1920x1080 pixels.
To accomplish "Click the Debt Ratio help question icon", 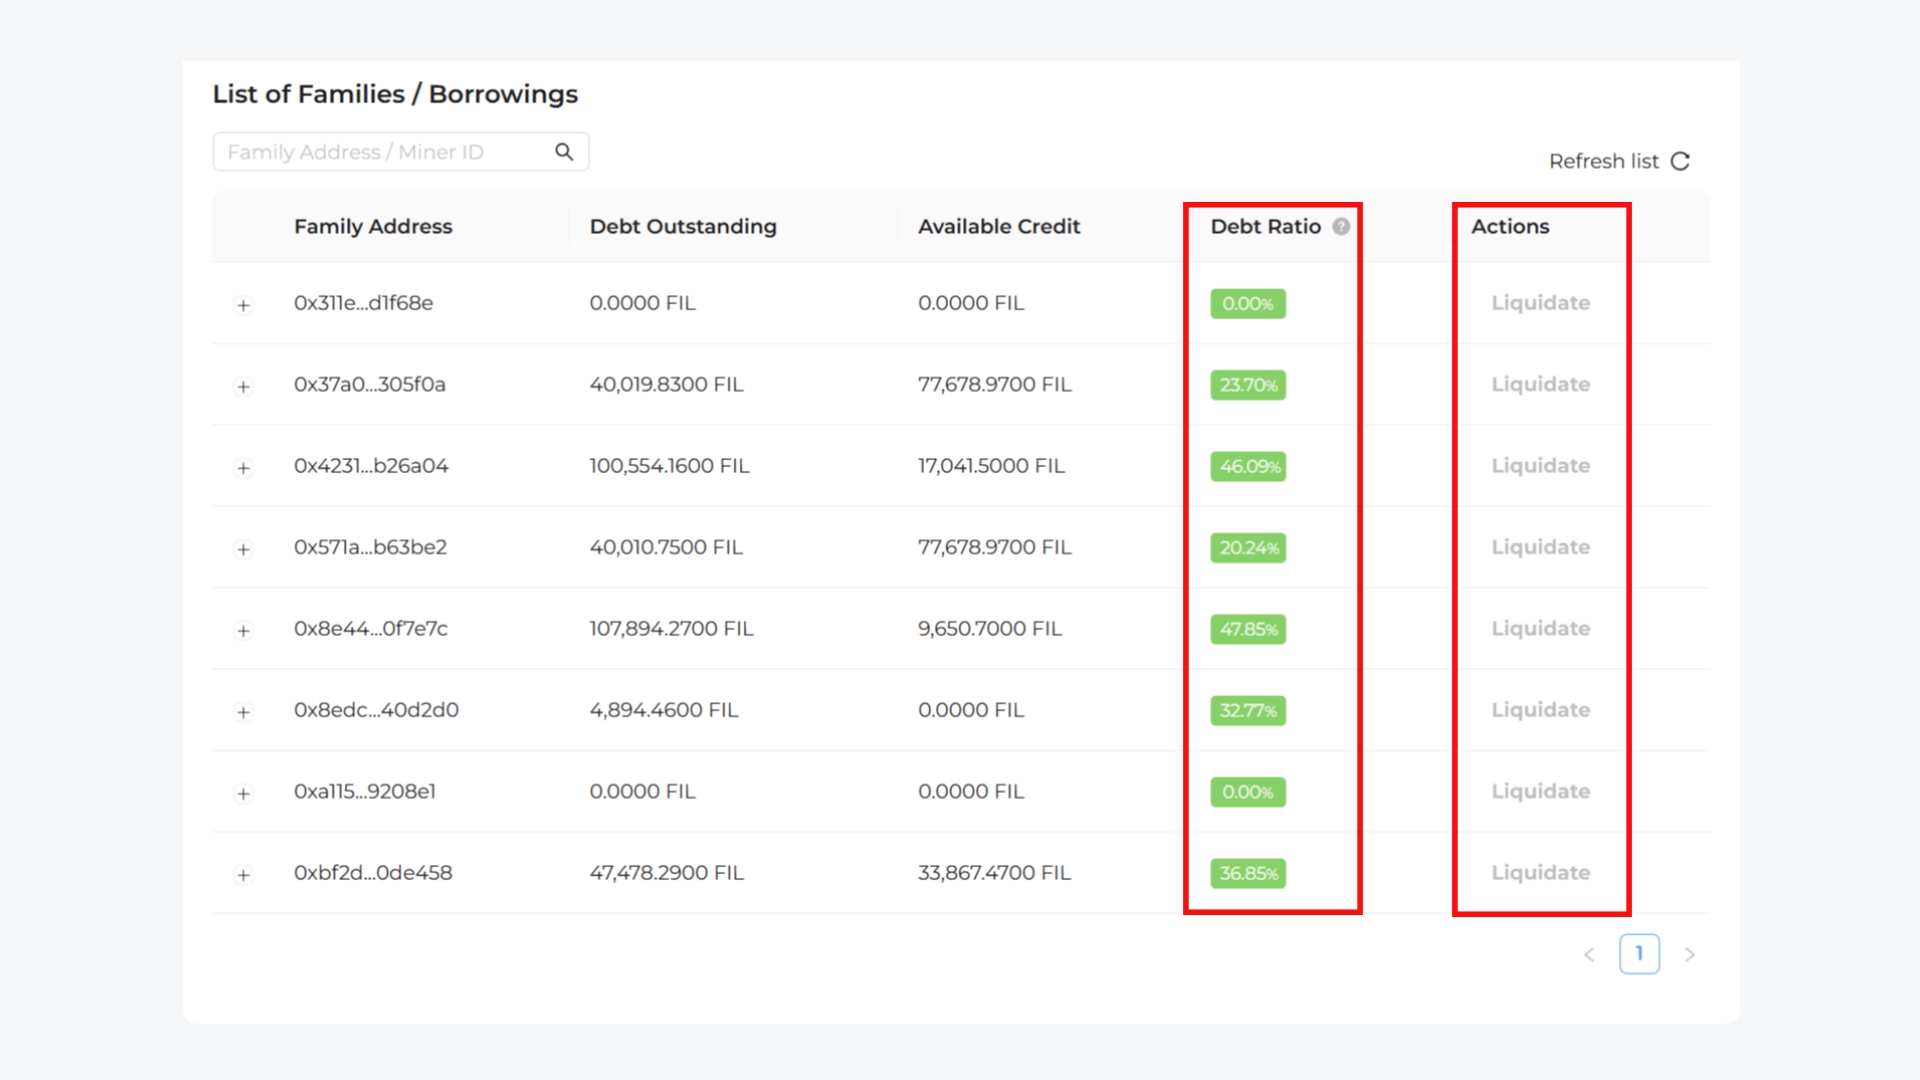I will (1341, 227).
